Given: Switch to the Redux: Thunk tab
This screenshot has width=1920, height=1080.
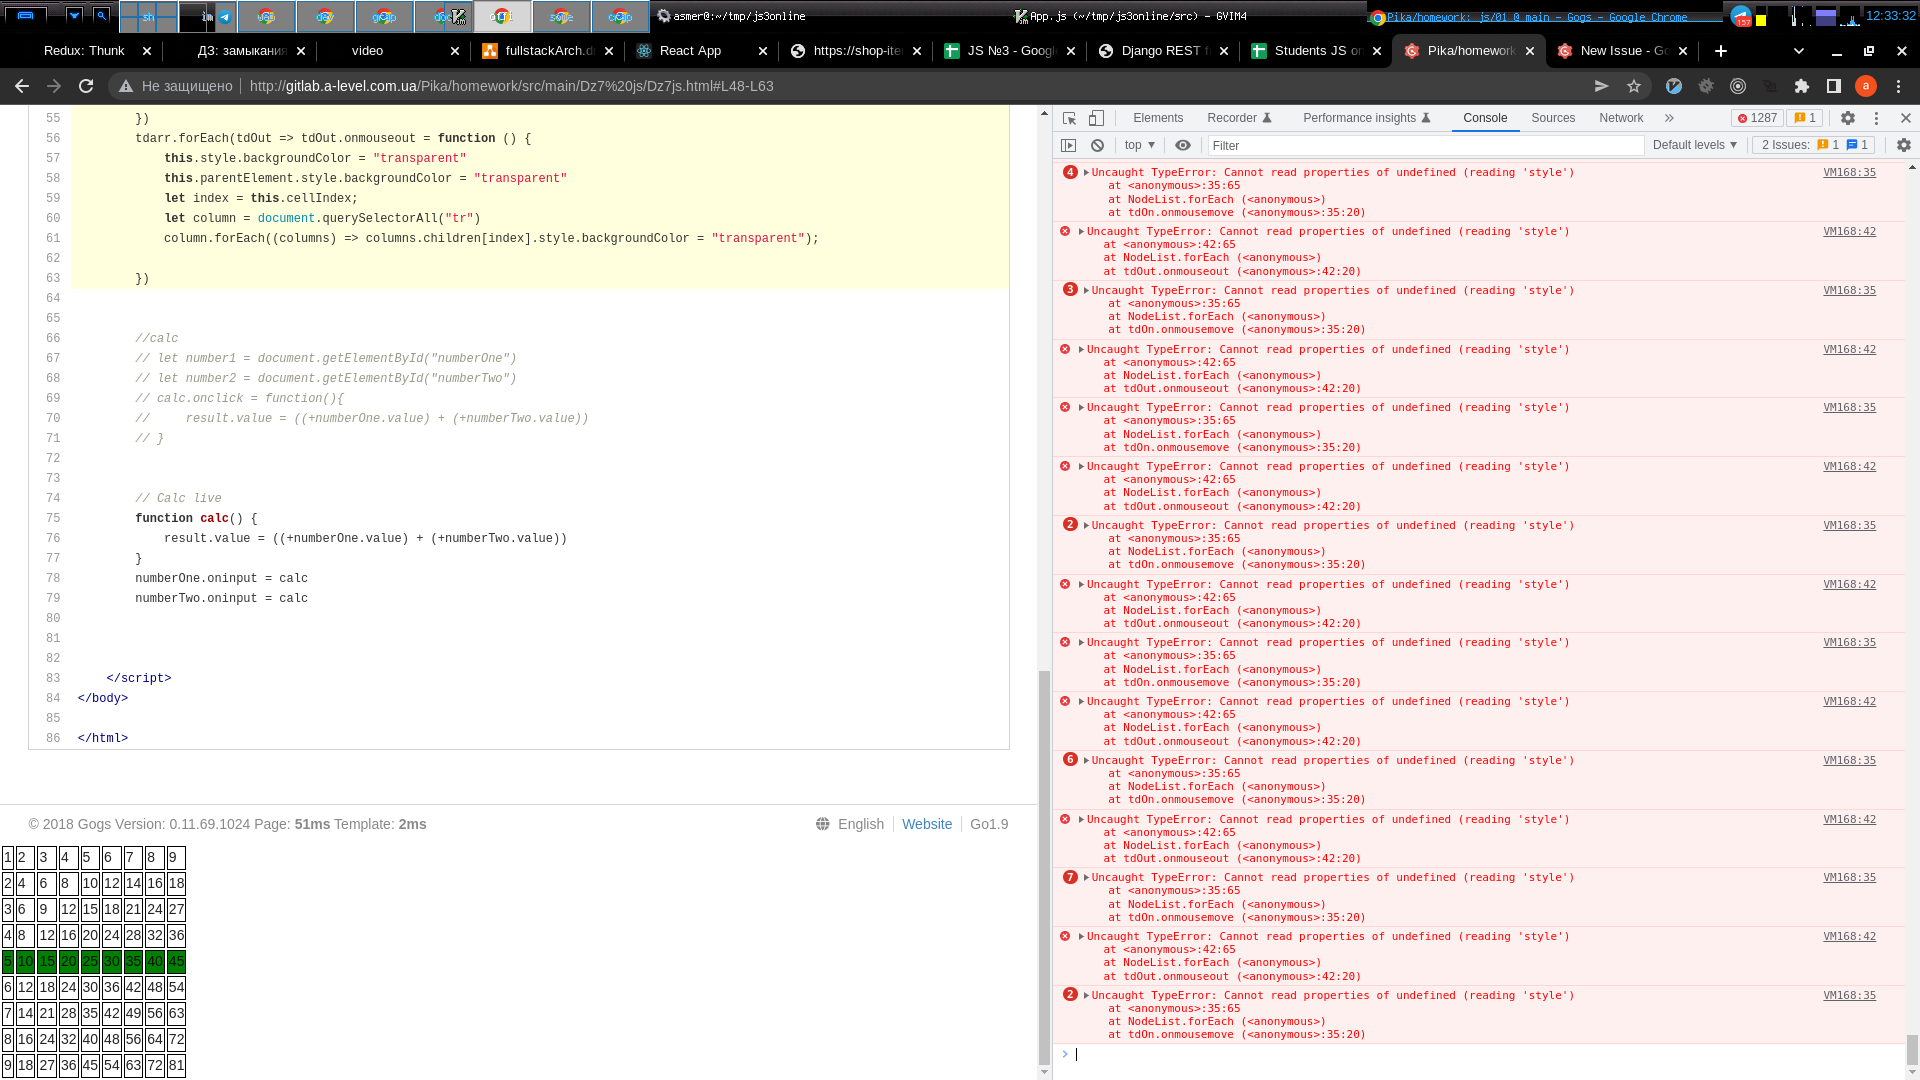Looking at the screenshot, I should [x=84, y=51].
